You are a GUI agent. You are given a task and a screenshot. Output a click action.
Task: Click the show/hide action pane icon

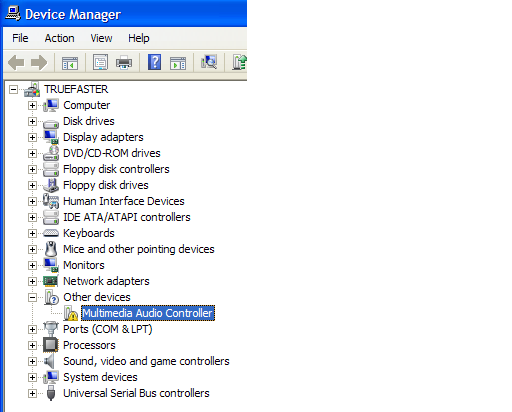(178, 63)
